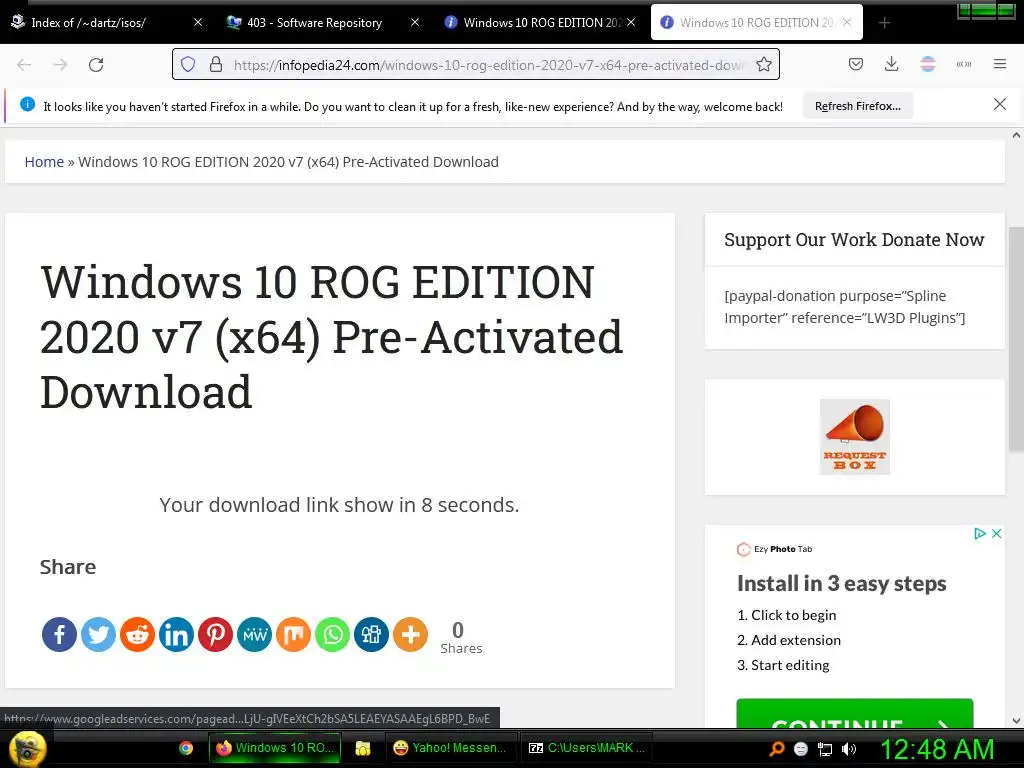The image size is (1024, 768).
Task: Share the page on Pinterest
Action: point(216,634)
